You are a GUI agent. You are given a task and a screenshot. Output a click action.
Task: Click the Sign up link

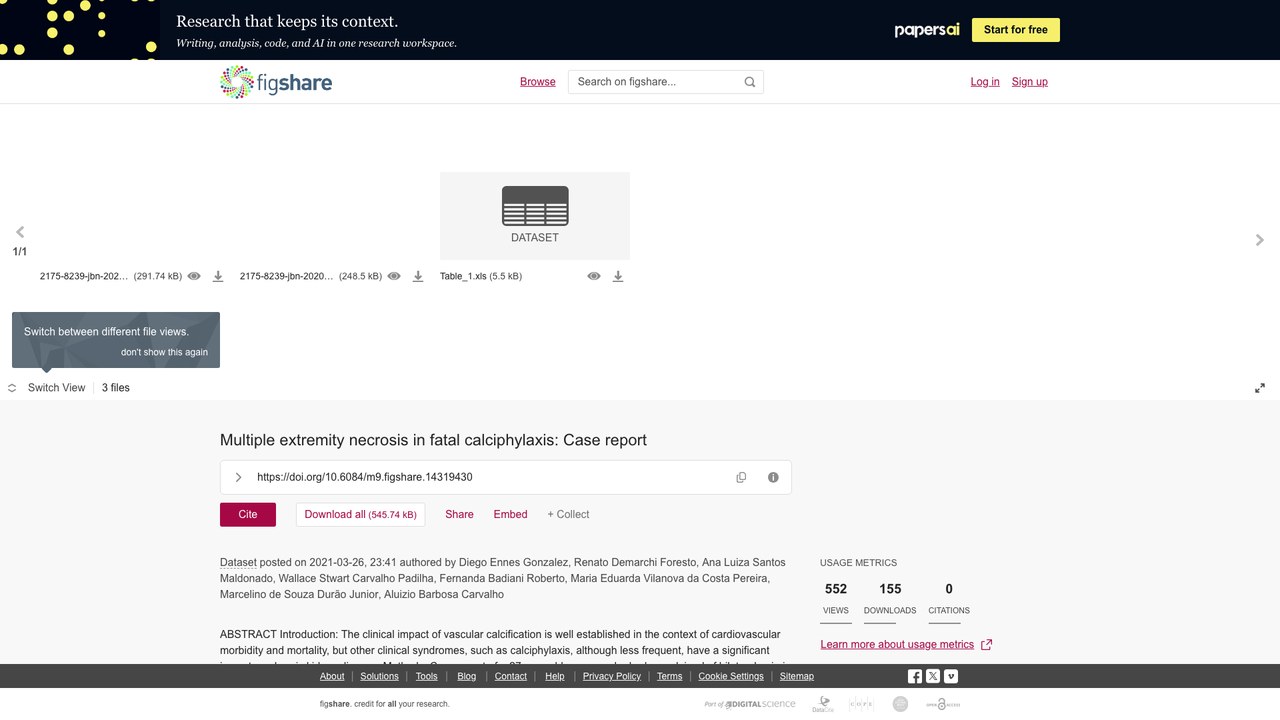(1030, 82)
